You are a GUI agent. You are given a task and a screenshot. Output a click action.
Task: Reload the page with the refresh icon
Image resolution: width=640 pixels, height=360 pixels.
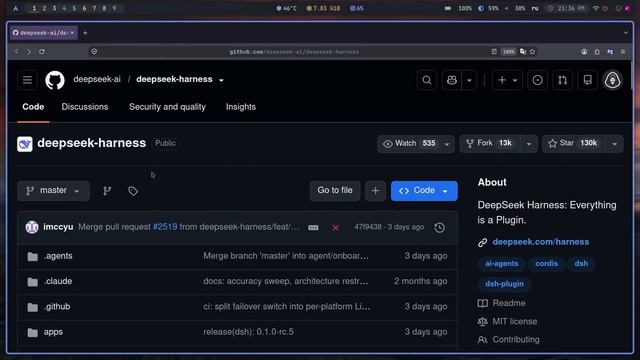pyautogui.click(x=42, y=51)
